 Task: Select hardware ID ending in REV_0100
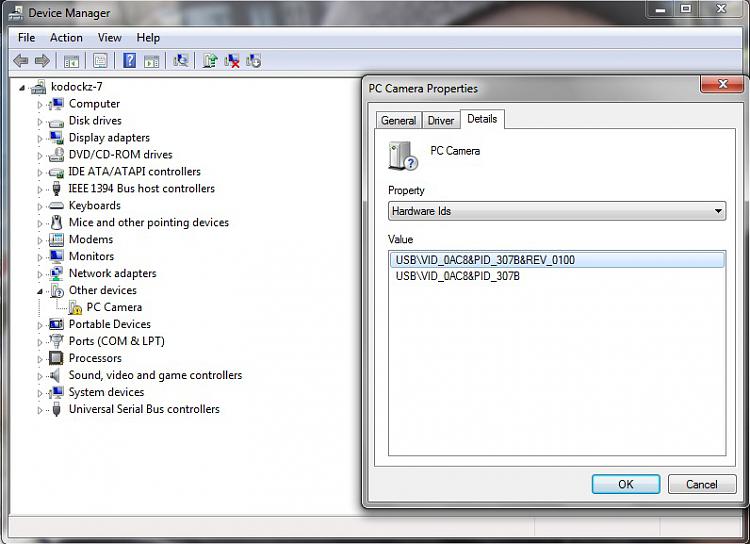pyautogui.click(x=557, y=260)
